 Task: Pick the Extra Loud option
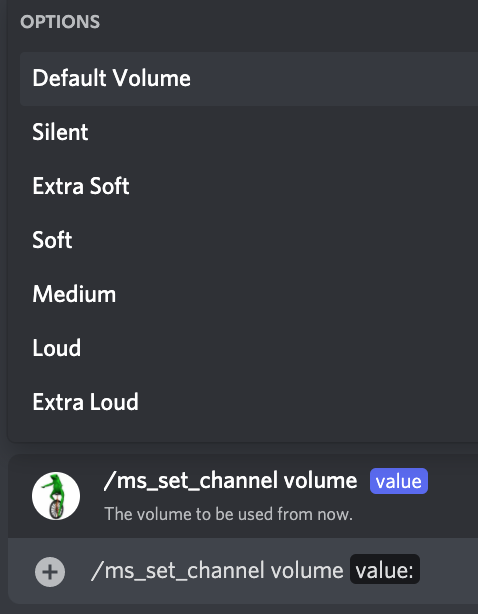[x=249, y=402]
